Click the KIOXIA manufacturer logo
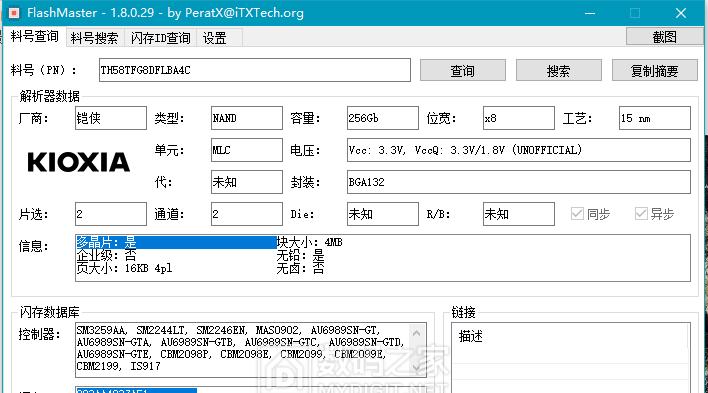Viewport: 708px width, 393px height. pyautogui.click(x=79, y=162)
